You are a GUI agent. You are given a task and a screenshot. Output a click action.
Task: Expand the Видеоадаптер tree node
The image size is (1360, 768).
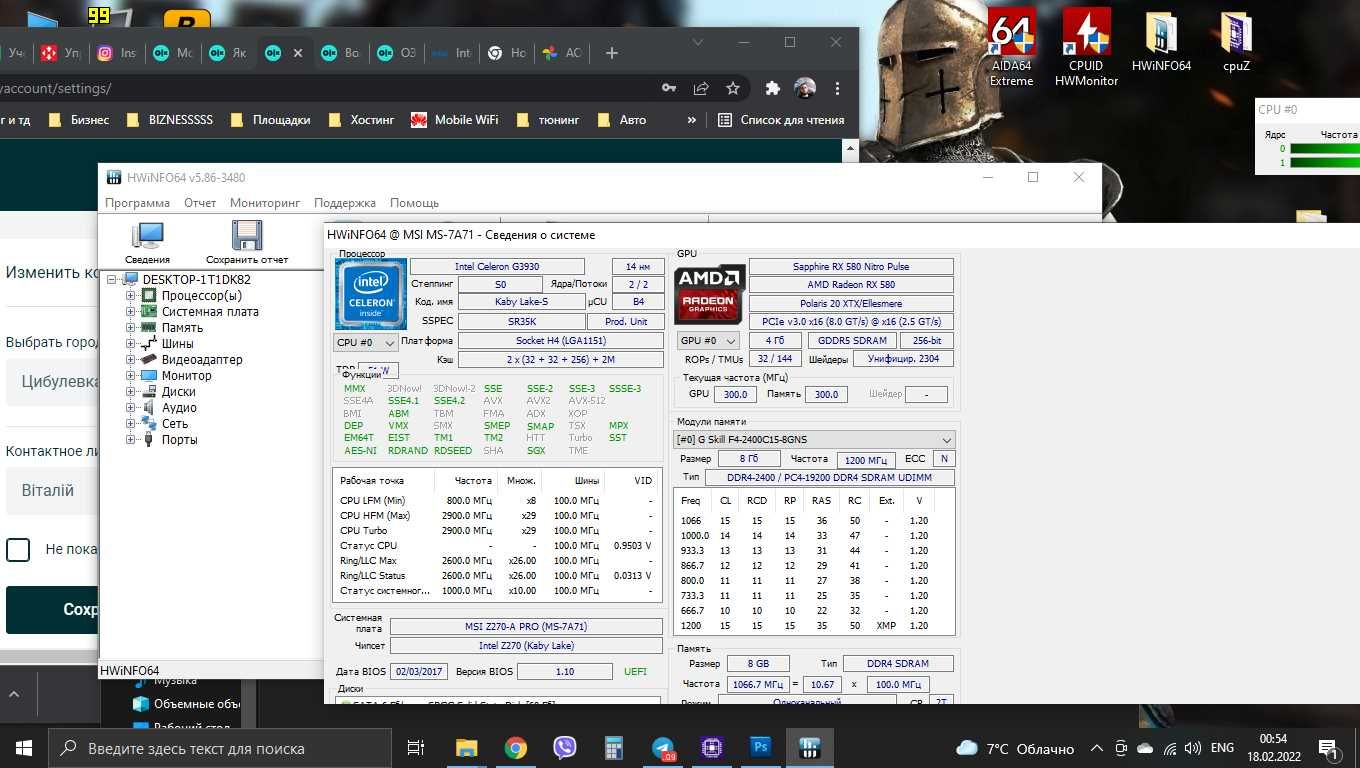[x=130, y=360]
